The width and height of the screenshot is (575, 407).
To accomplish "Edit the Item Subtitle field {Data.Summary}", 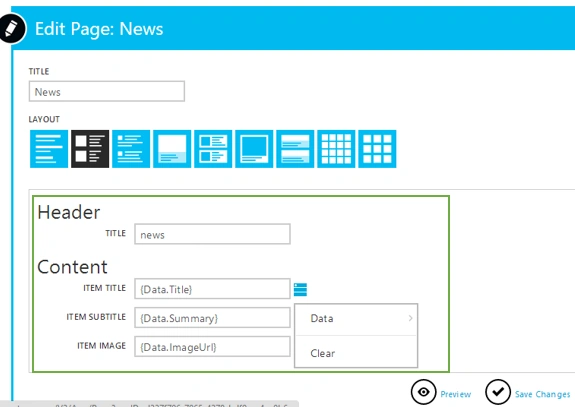I will tap(212, 318).
